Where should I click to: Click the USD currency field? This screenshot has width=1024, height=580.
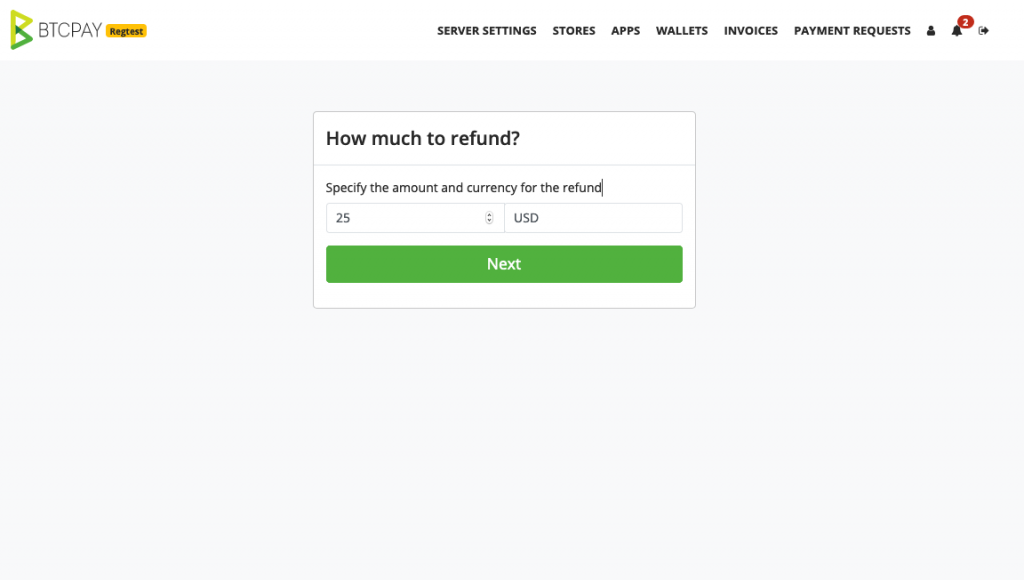(593, 218)
